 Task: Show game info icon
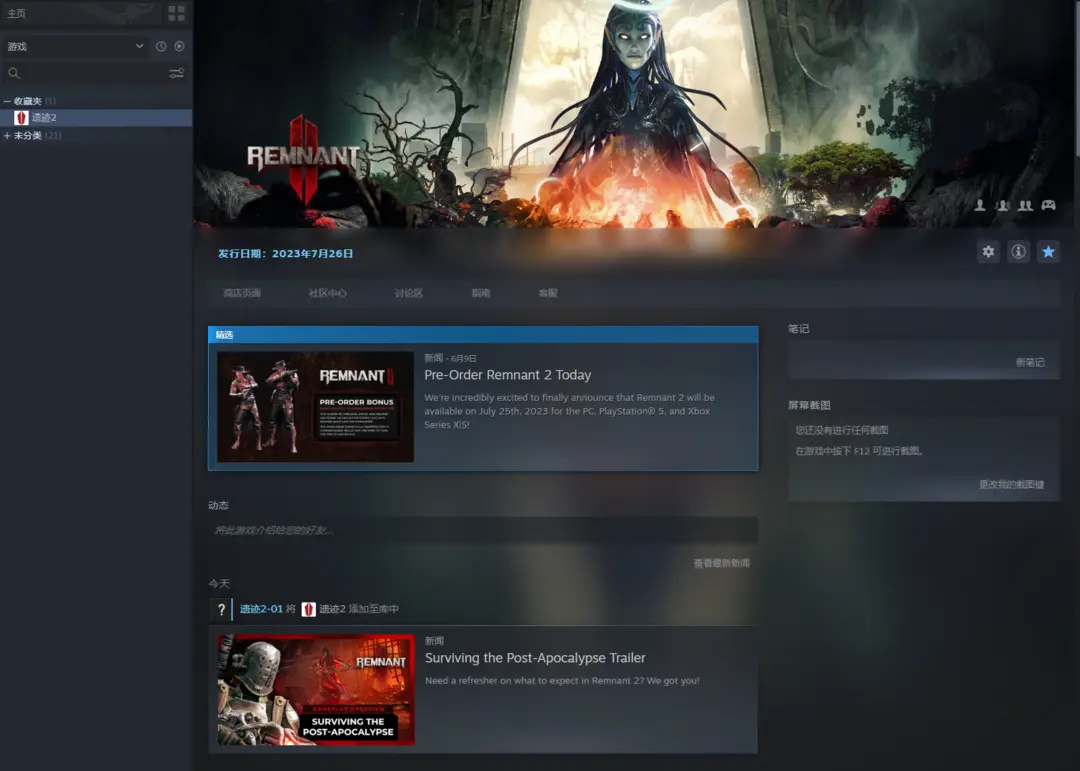(x=1018, y=251)
